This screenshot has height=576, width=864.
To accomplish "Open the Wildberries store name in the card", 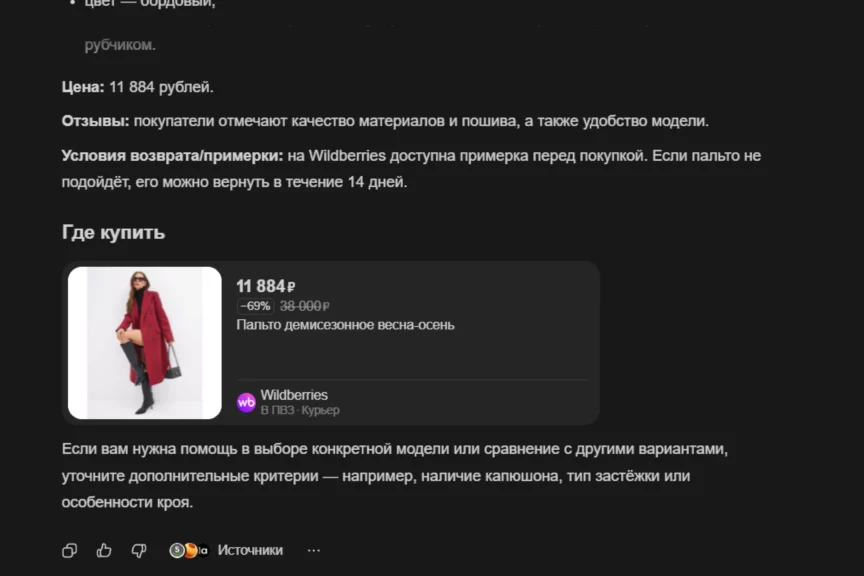I will [294, 395].
